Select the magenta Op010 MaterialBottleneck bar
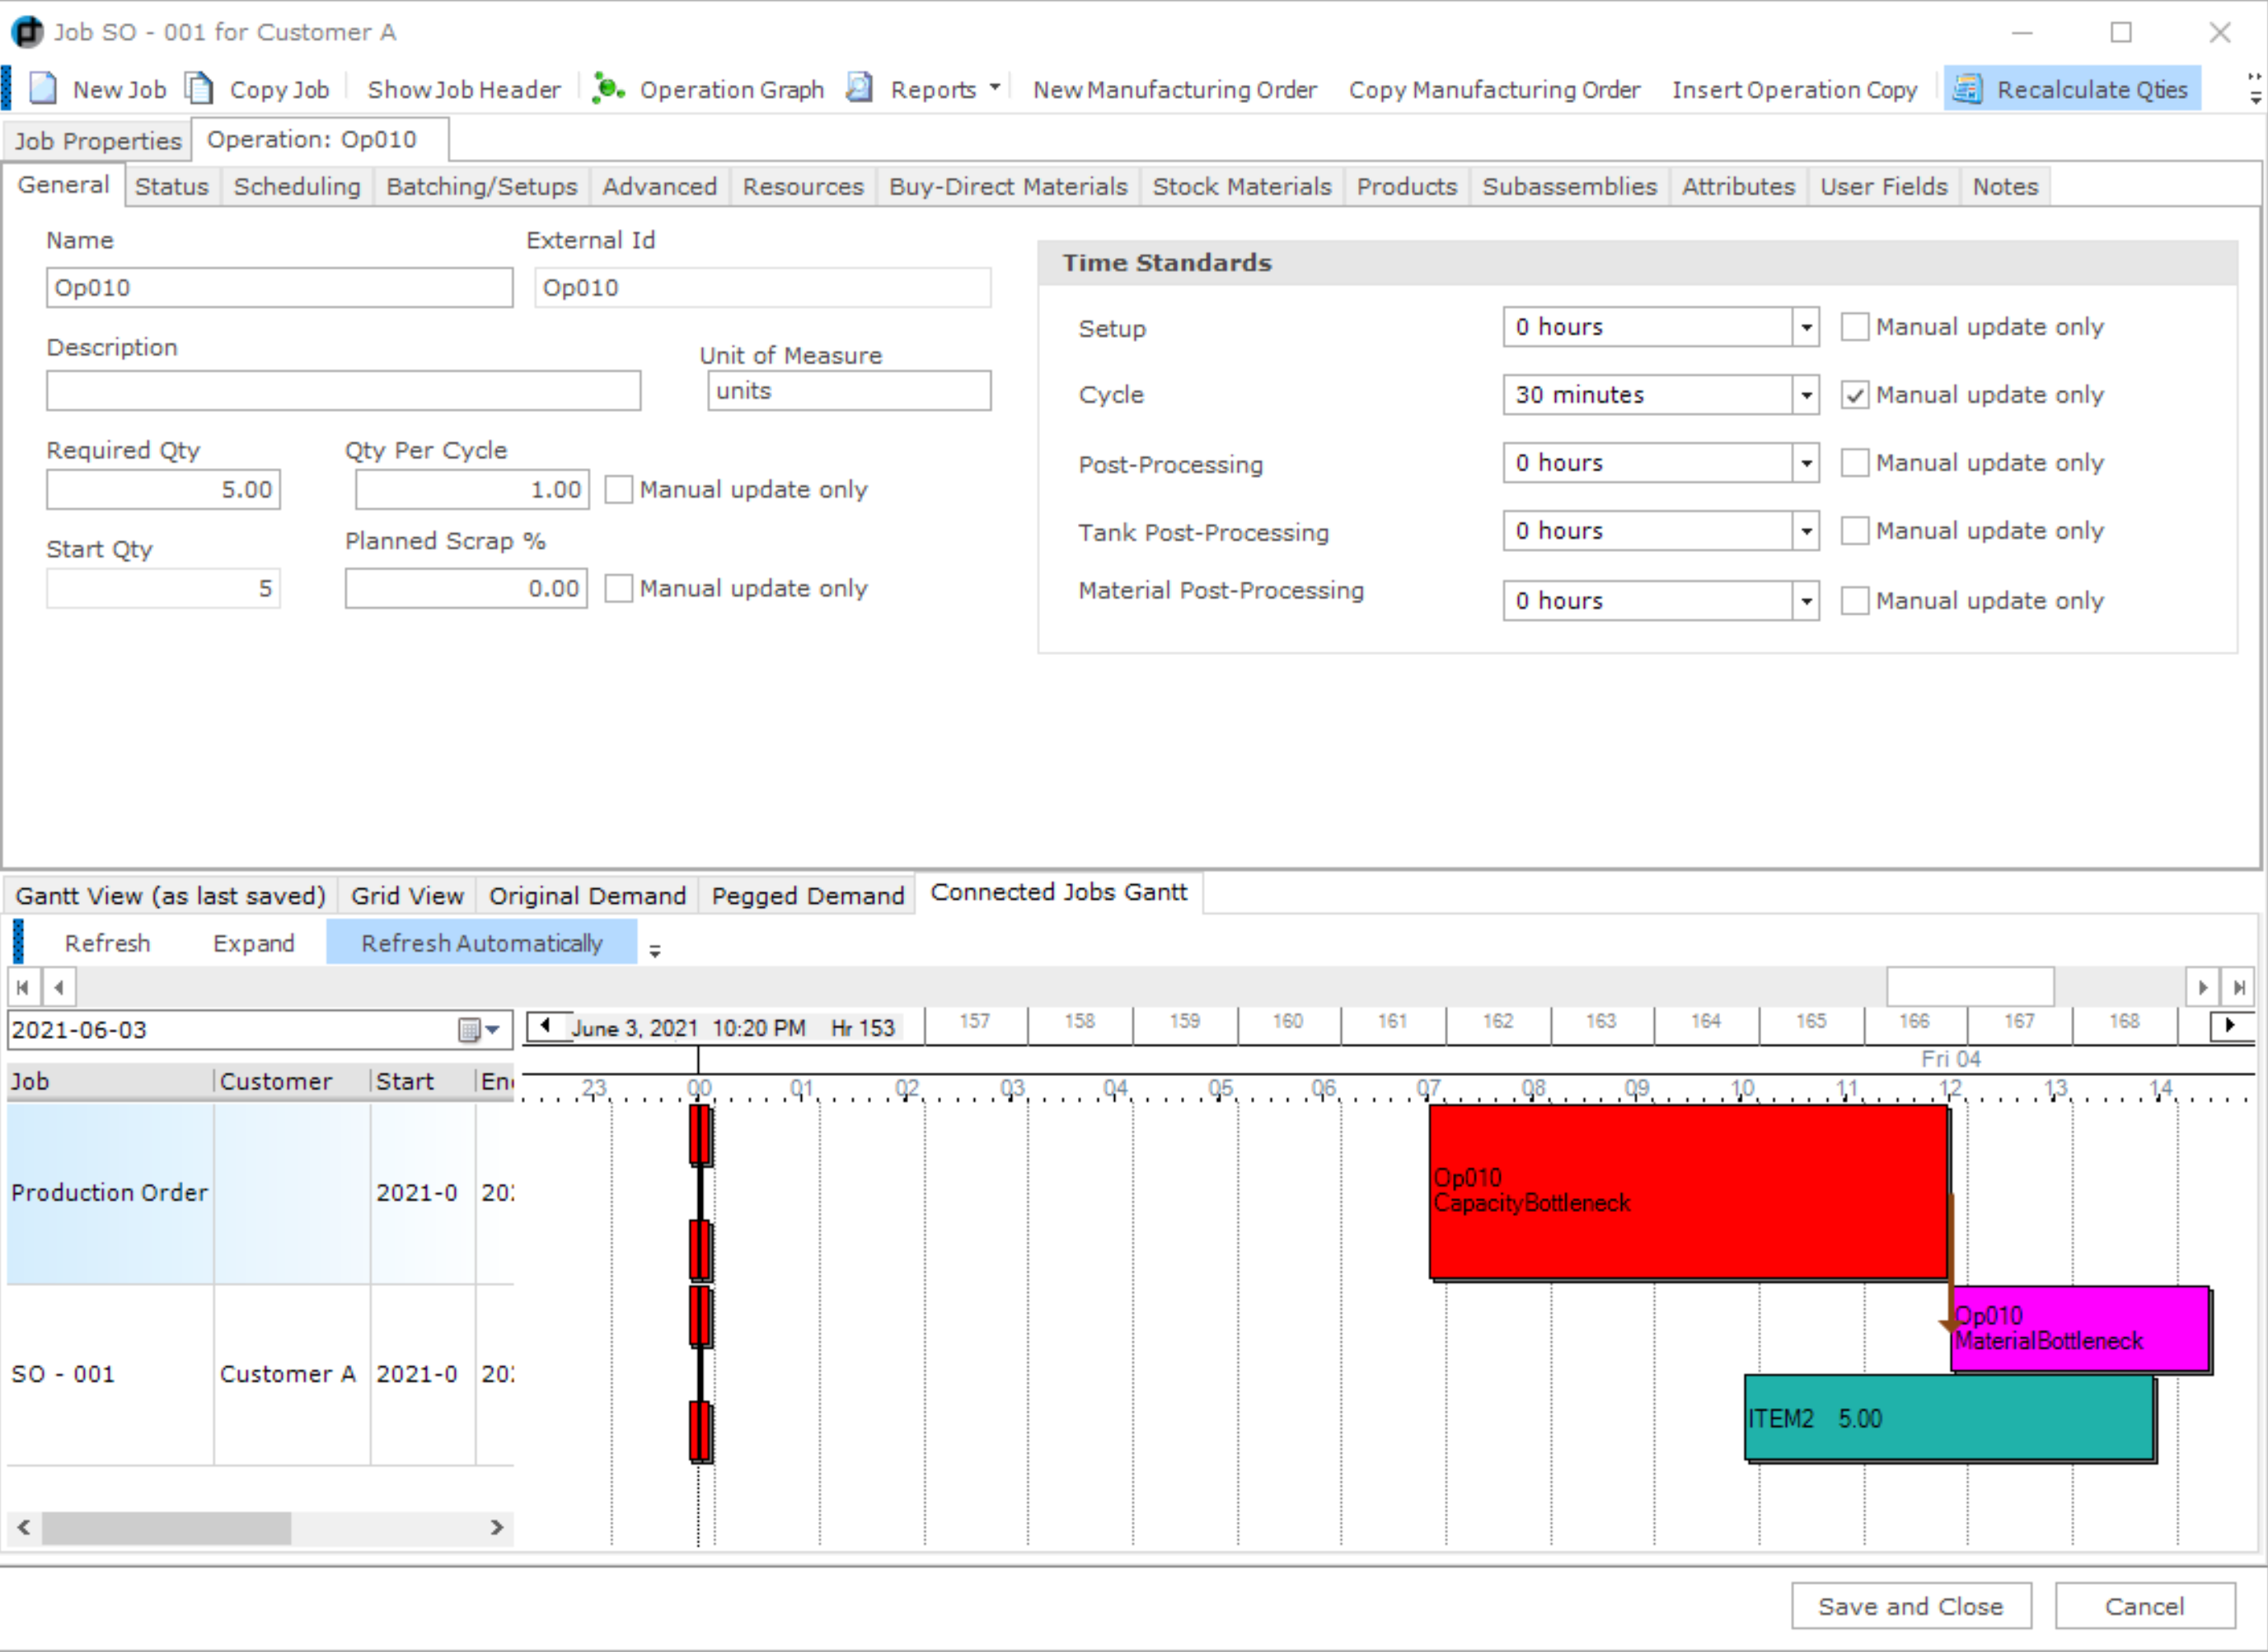Viewport: 2268px width, 1652px height. click(x=2080, y=1330)
